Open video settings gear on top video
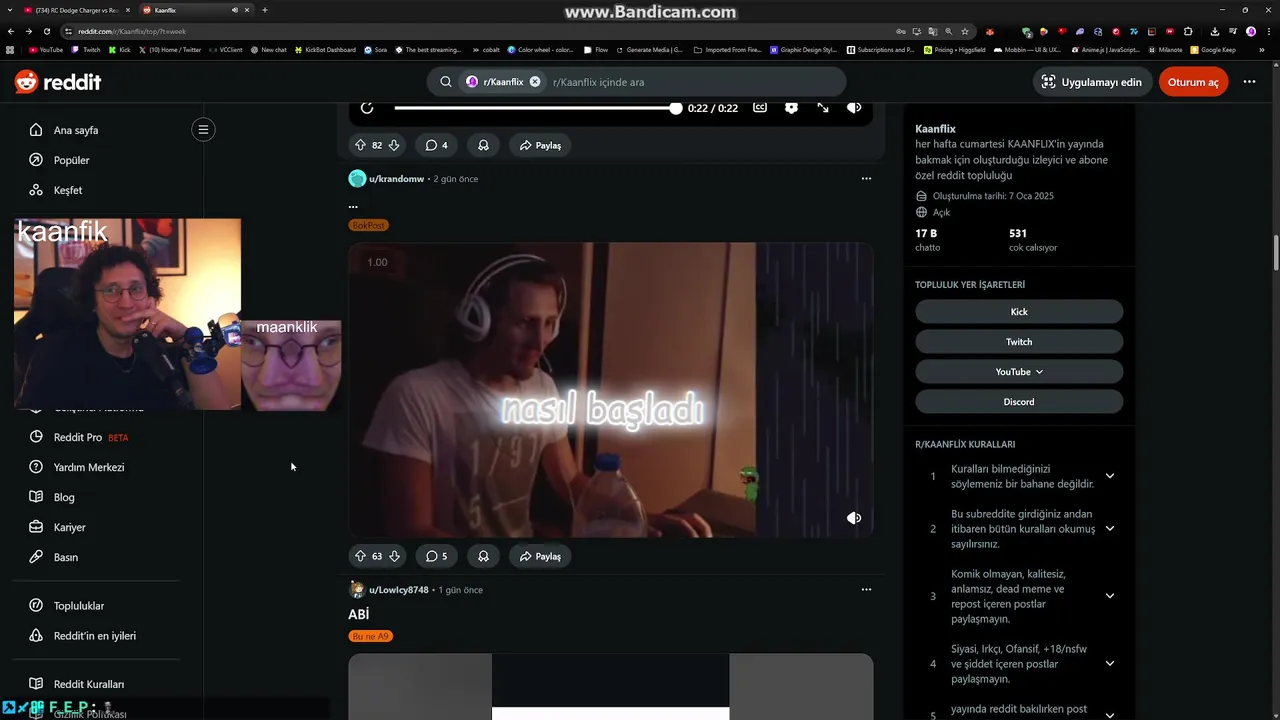This screenshot has height=720, width=1280. pos(791,108)
